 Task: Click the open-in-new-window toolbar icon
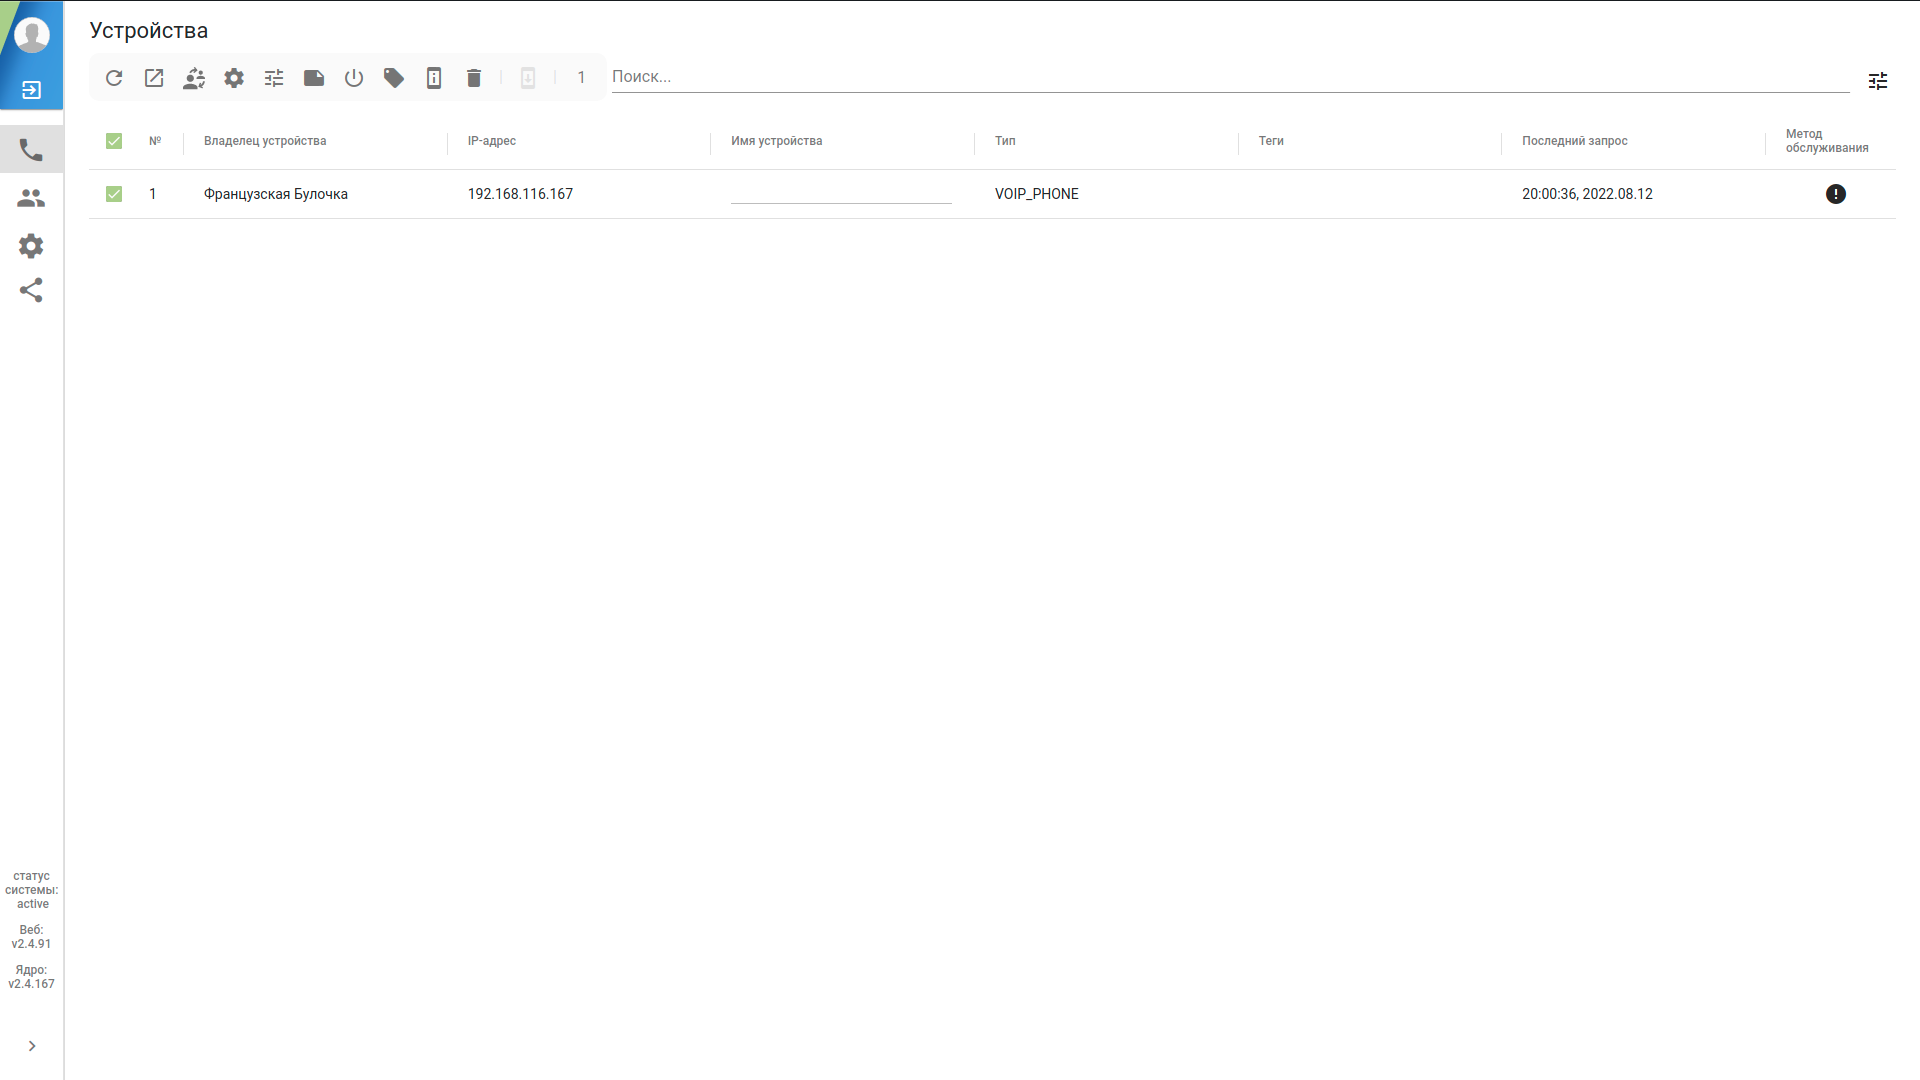(154, 78)
